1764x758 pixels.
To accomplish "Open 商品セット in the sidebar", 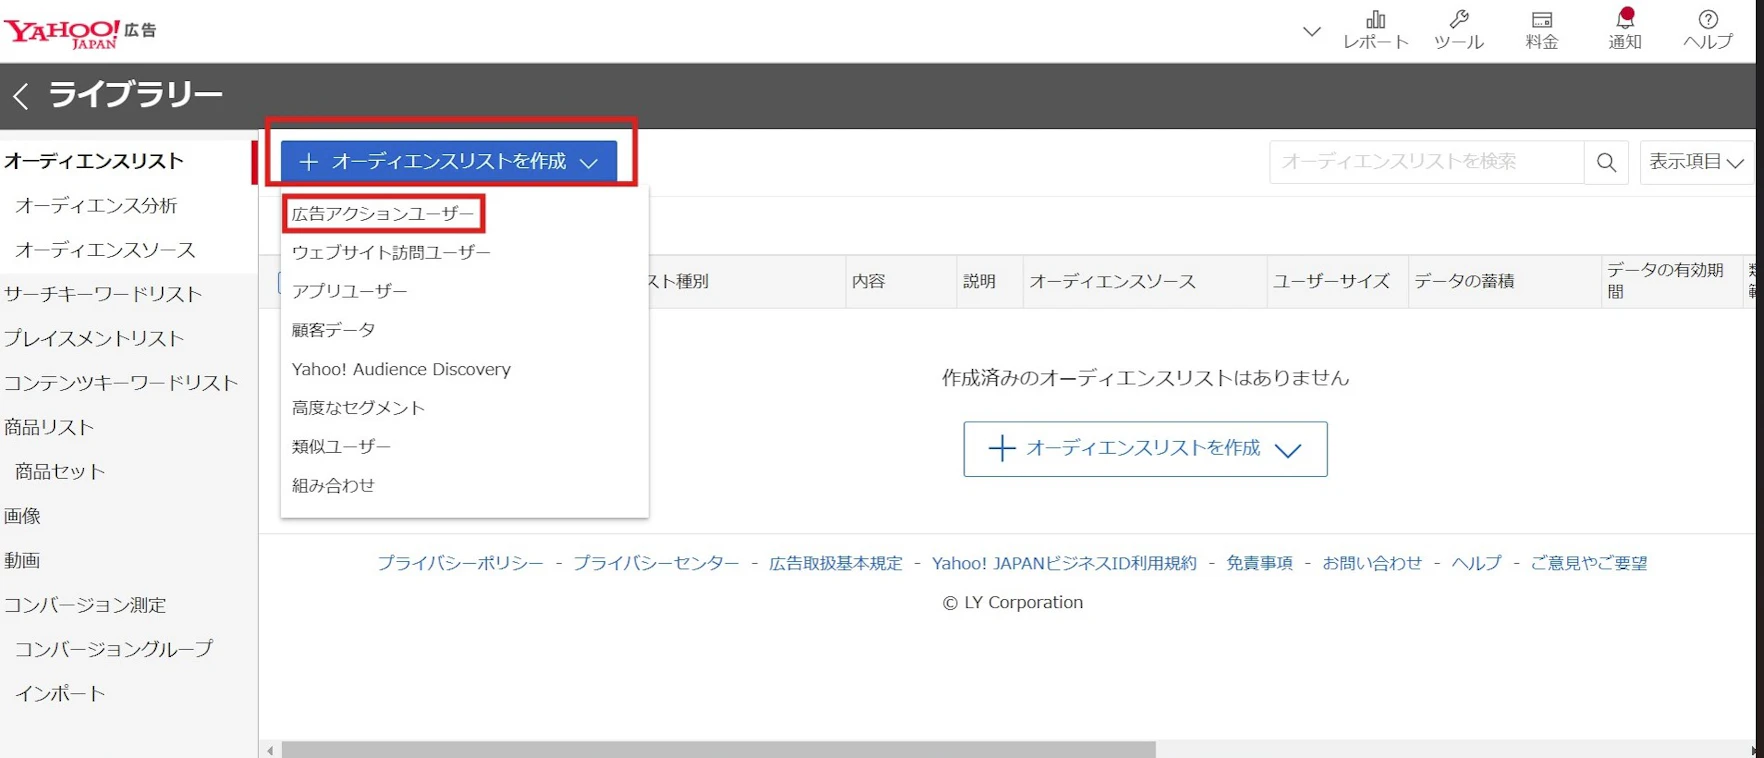I will pyautogui.click(x=60, y=472).
